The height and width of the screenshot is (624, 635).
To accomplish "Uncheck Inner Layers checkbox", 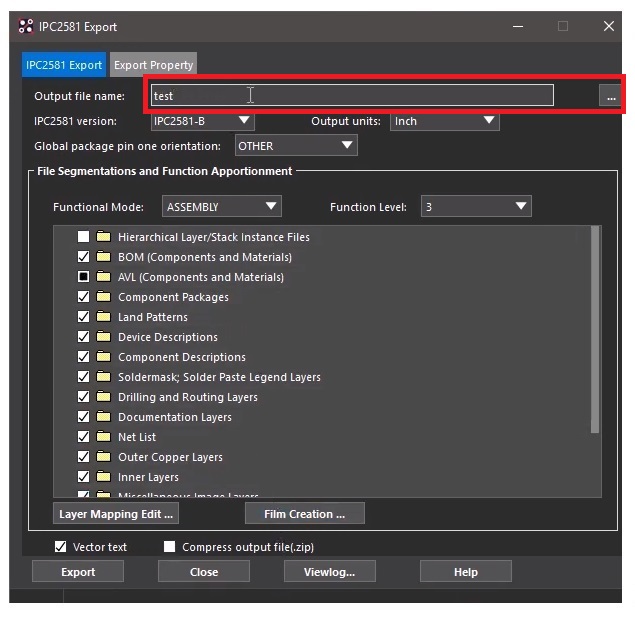I will 83,476.
